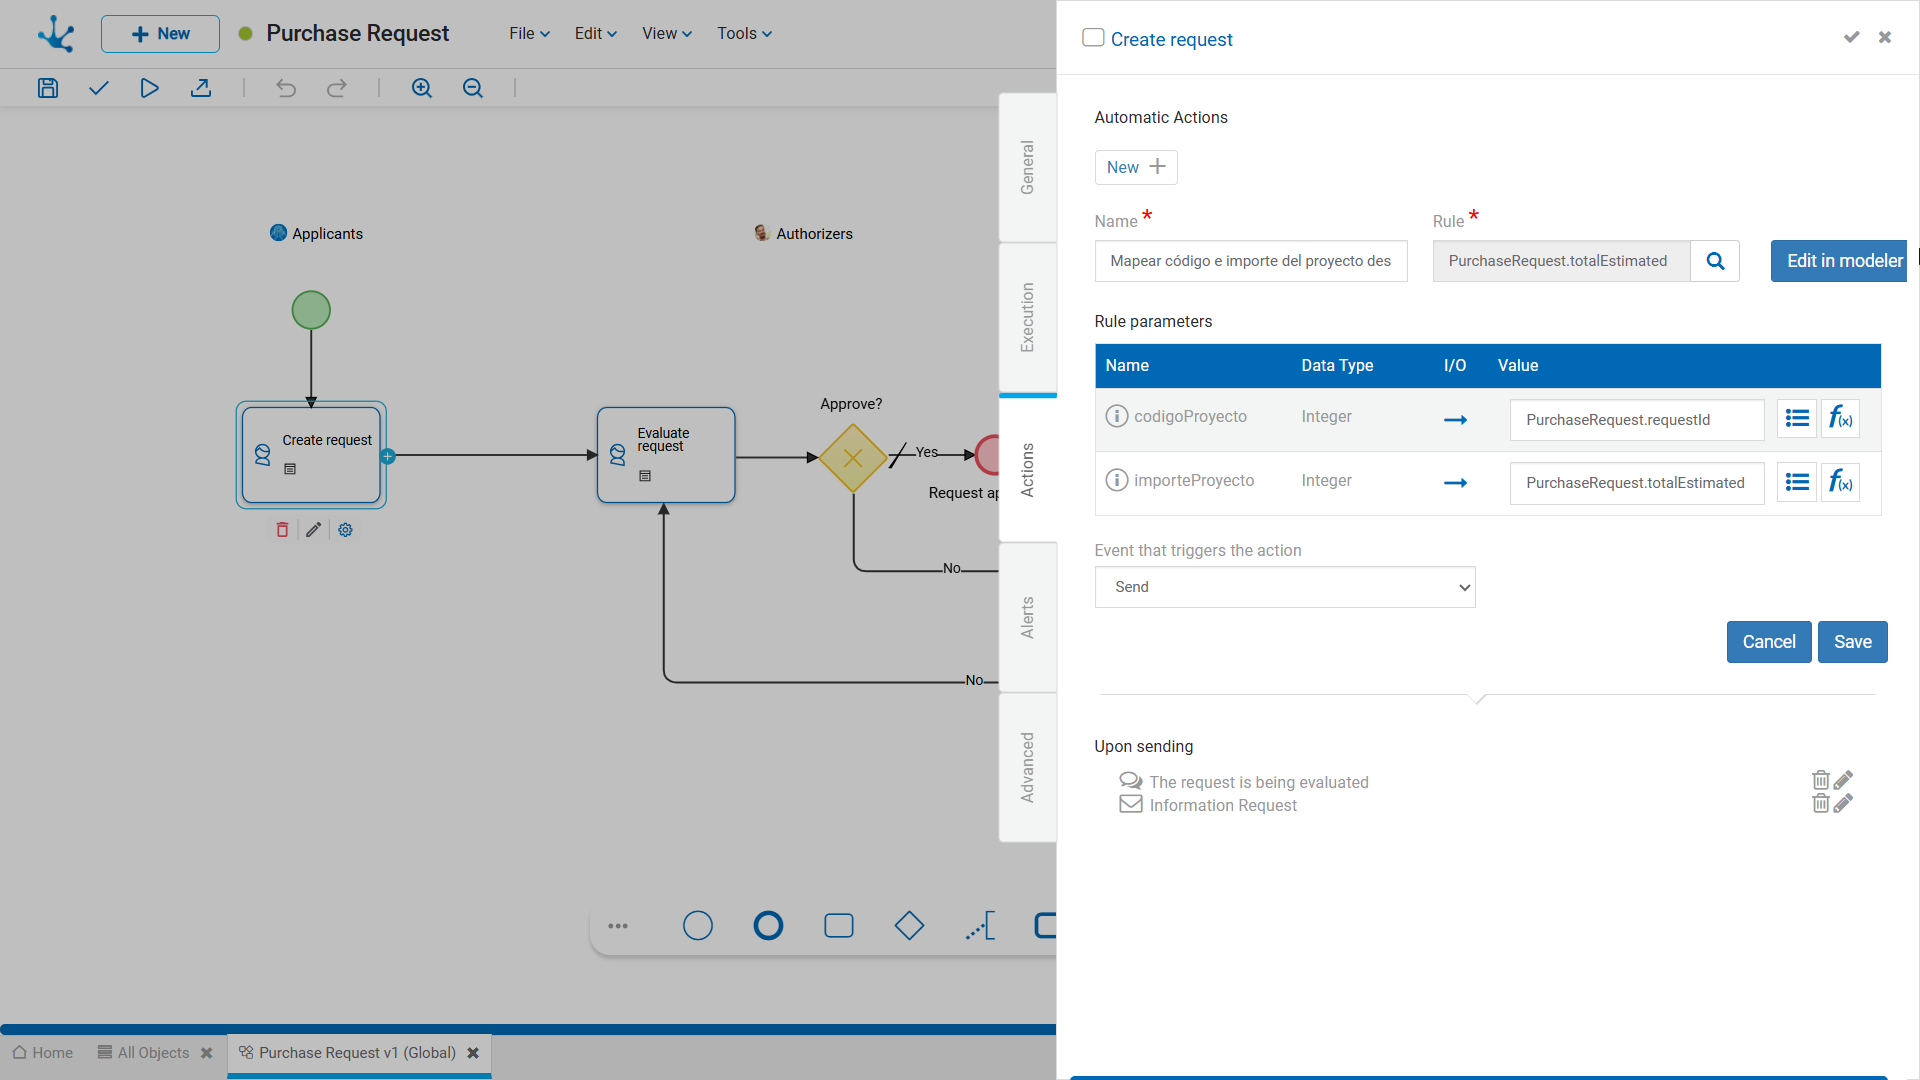Screen dimensions: 1920x1080
Task: Open more shapes ellipsis in palette
Action: click(618, 926)
